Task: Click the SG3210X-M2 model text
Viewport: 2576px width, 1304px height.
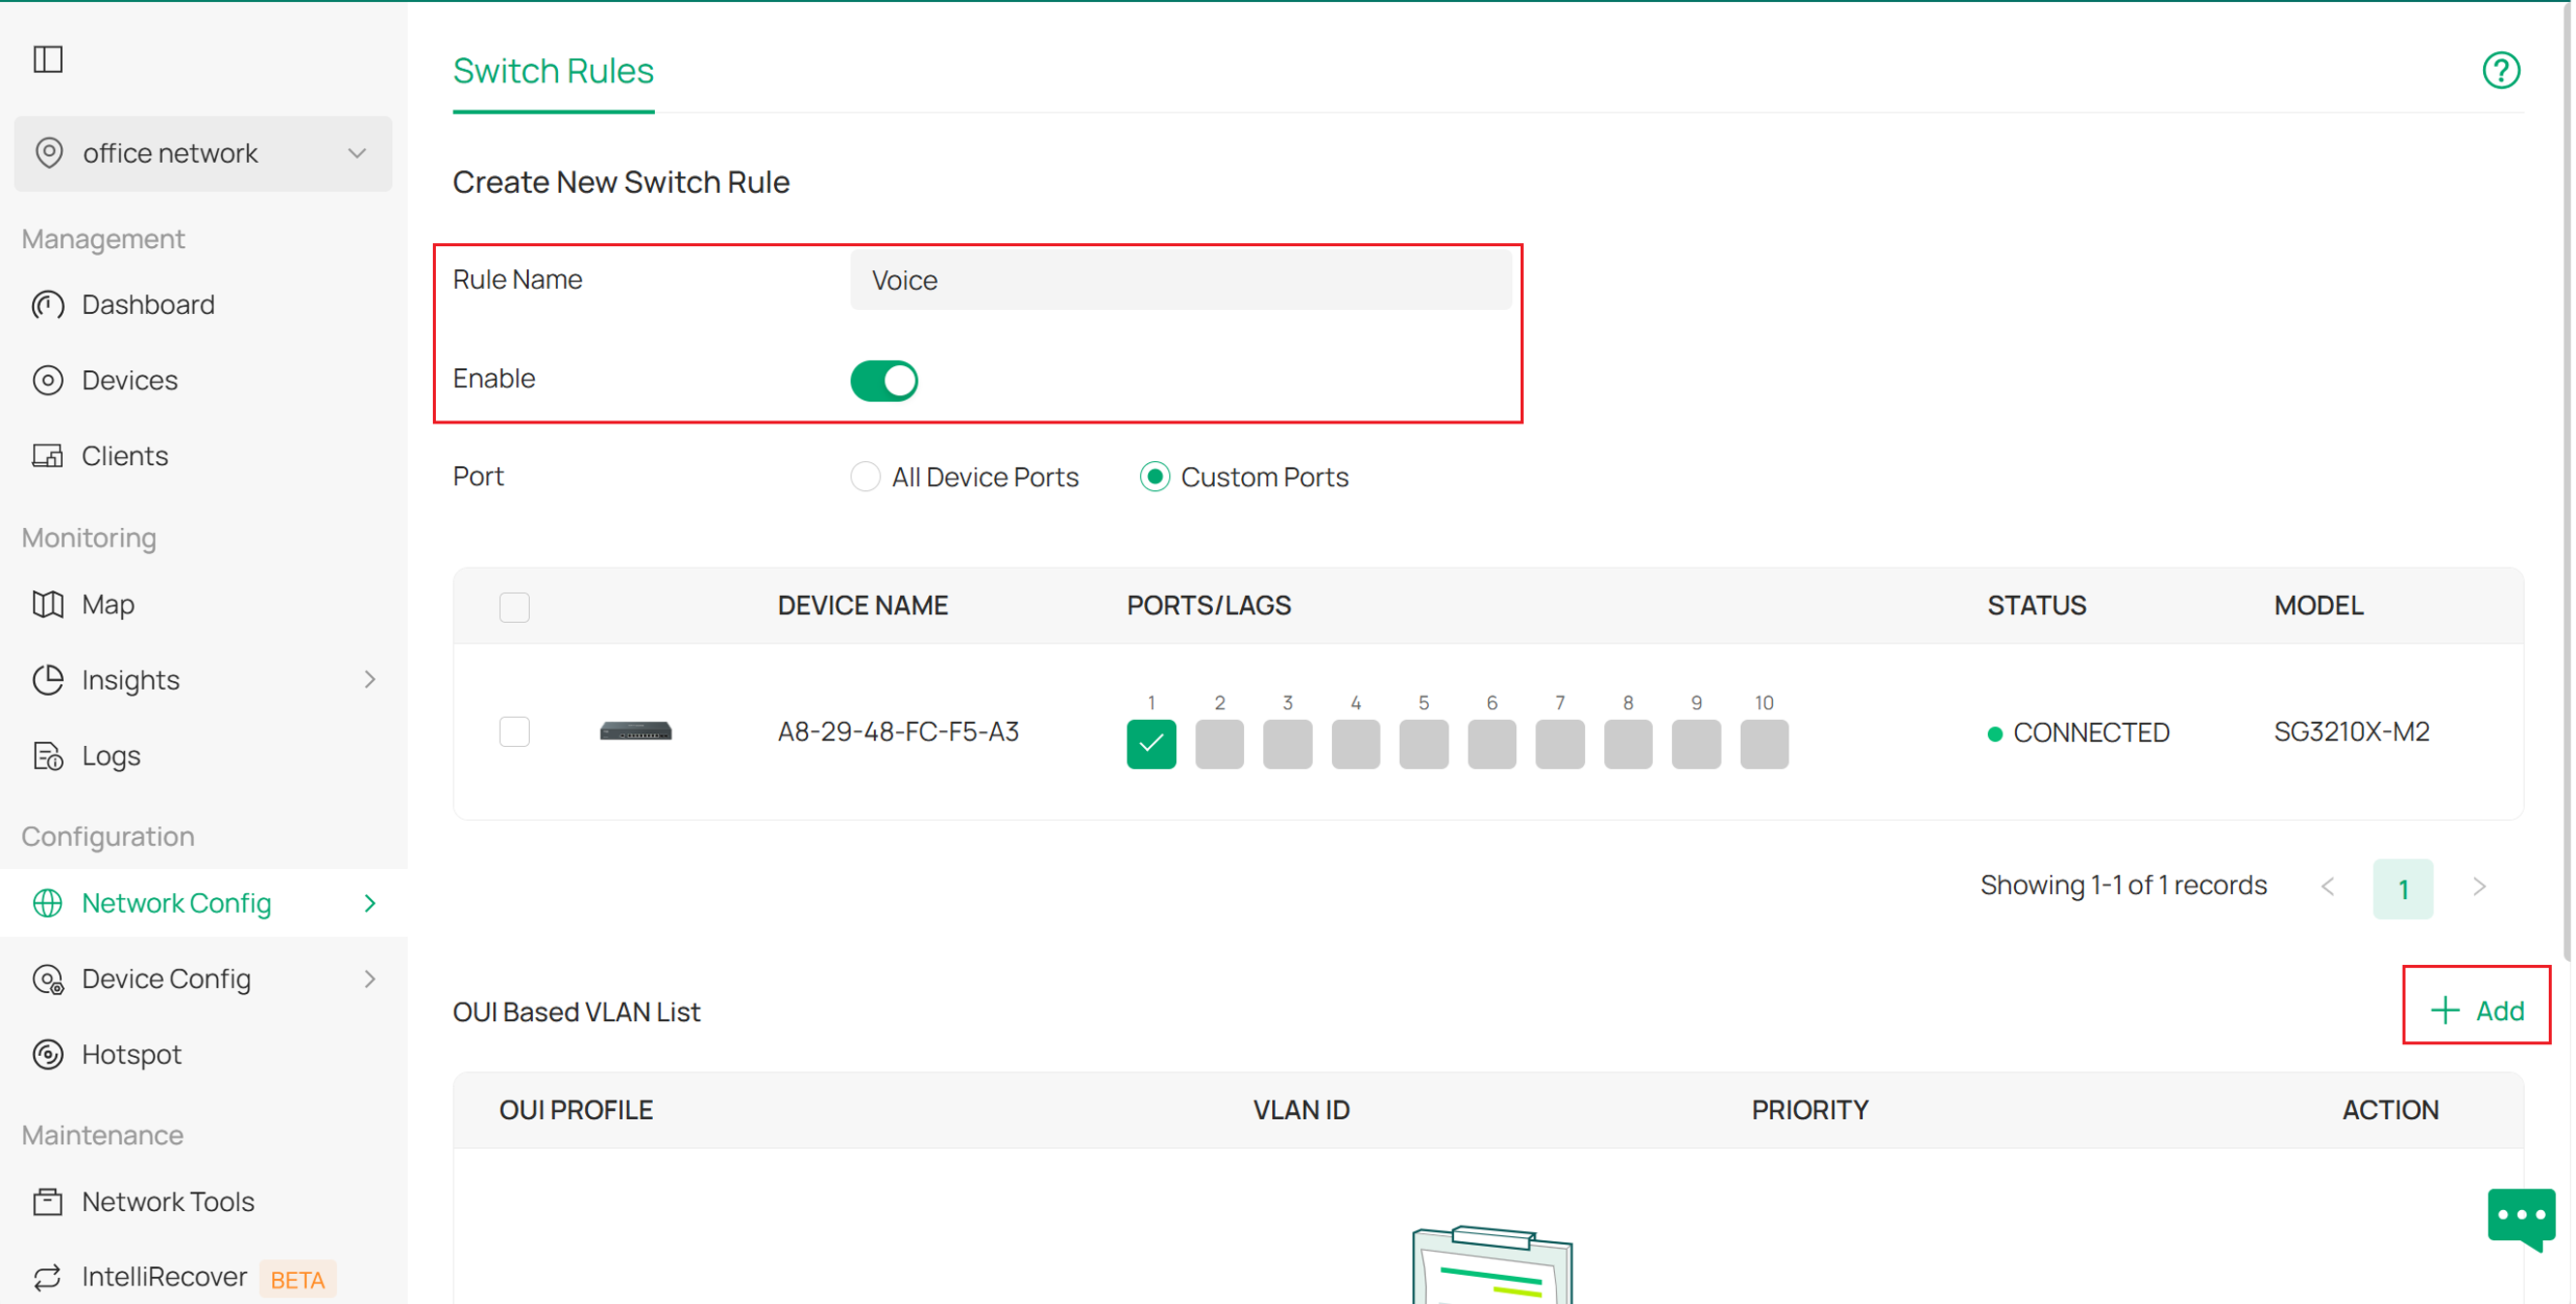Action: click(2352, 732)
